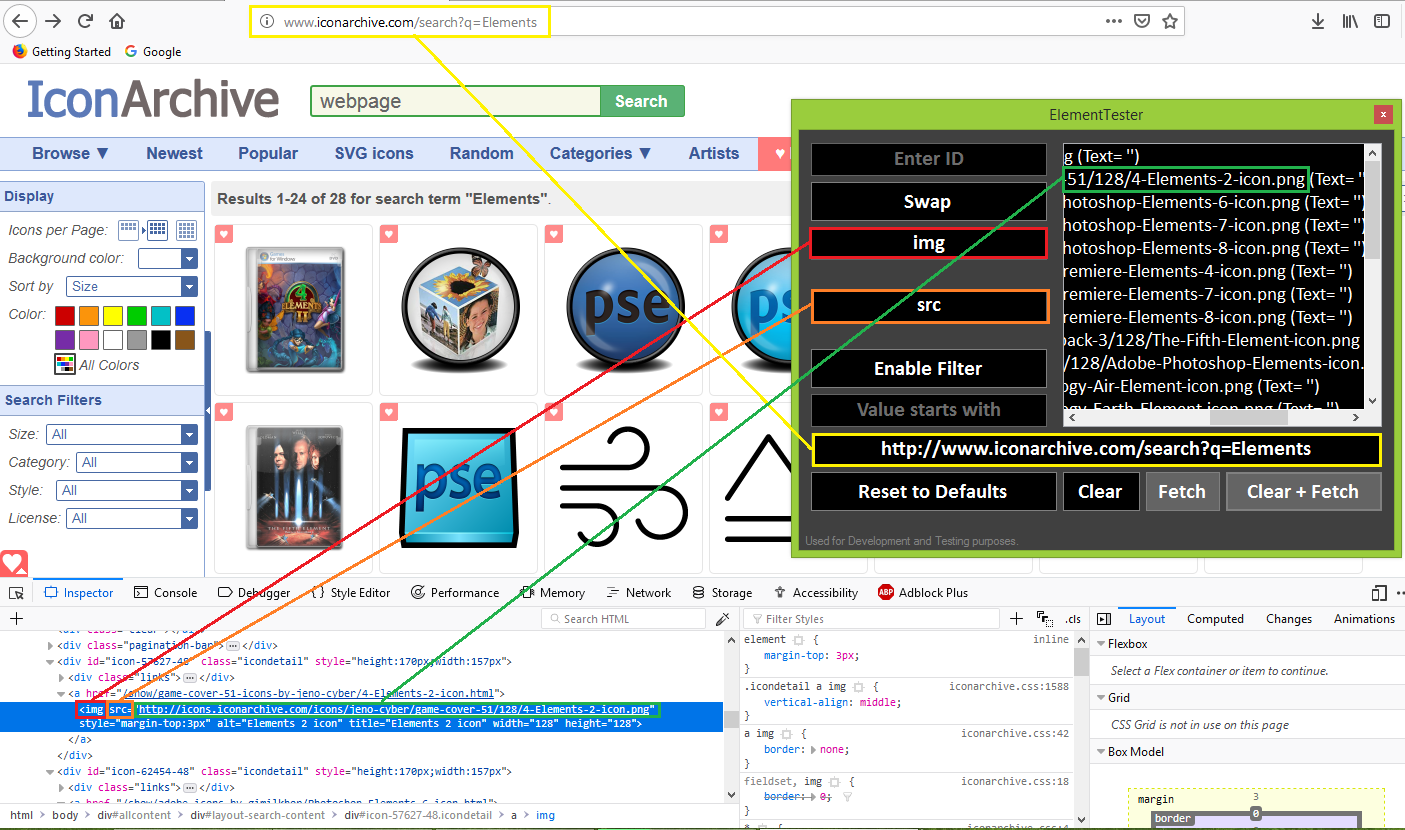The height and width of the screenshot is (830, 1405).
Task: Select most icons per page option
Action: coord(186,230)
